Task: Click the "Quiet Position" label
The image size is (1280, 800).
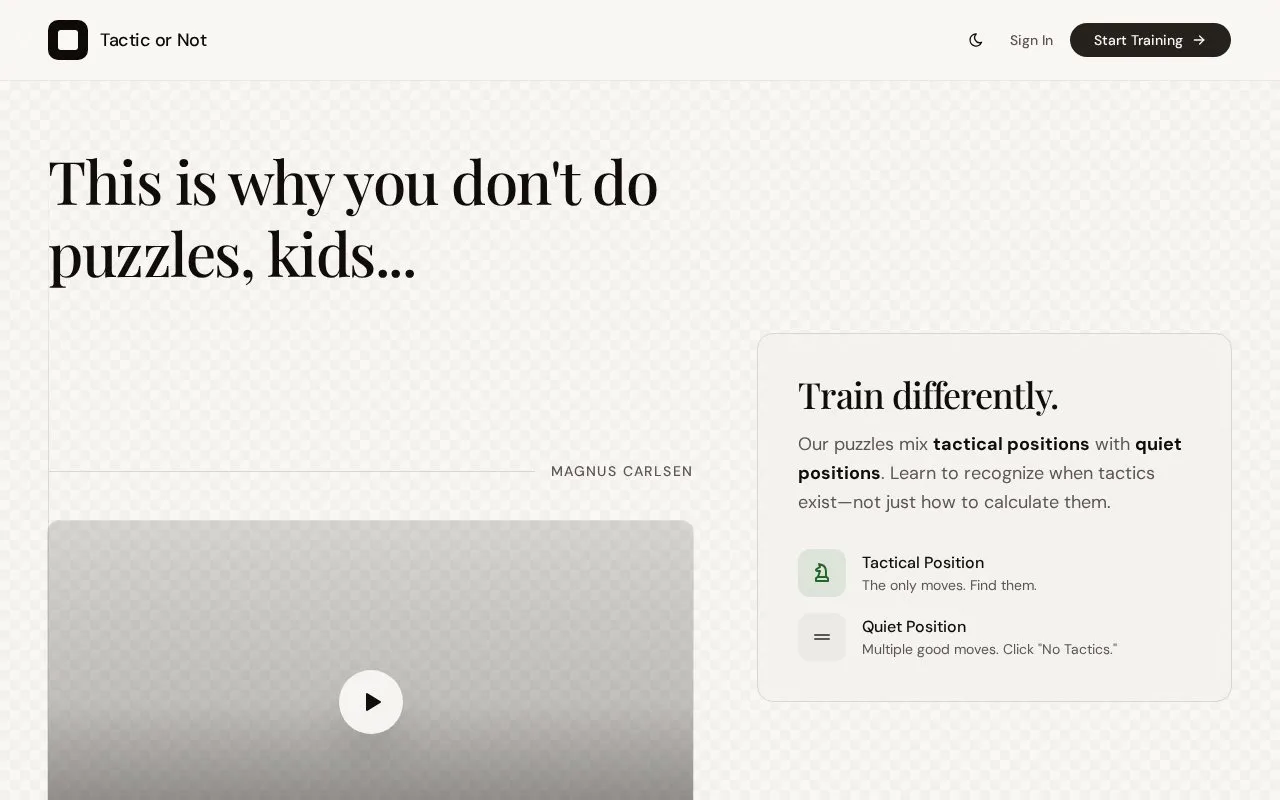Action: [914, 627]
